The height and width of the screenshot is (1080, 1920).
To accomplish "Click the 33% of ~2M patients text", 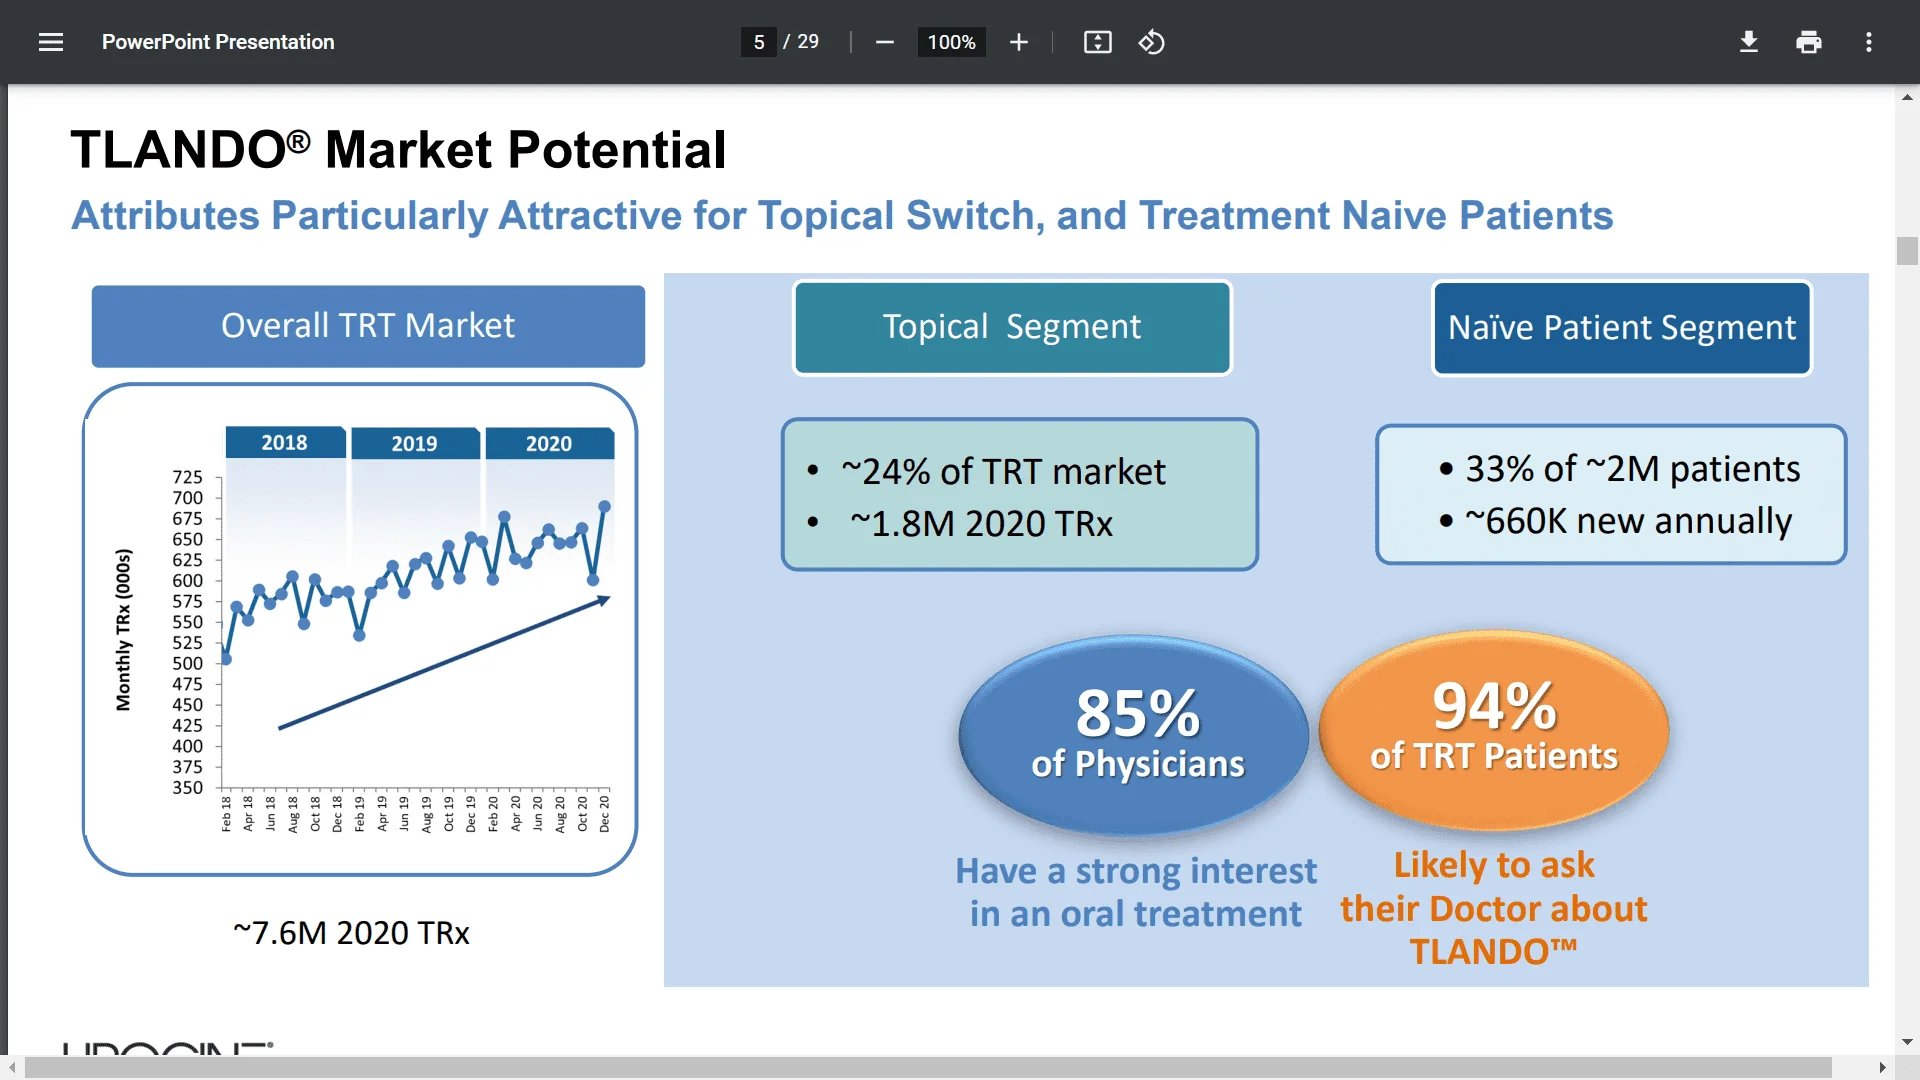I will (1632, 468).
